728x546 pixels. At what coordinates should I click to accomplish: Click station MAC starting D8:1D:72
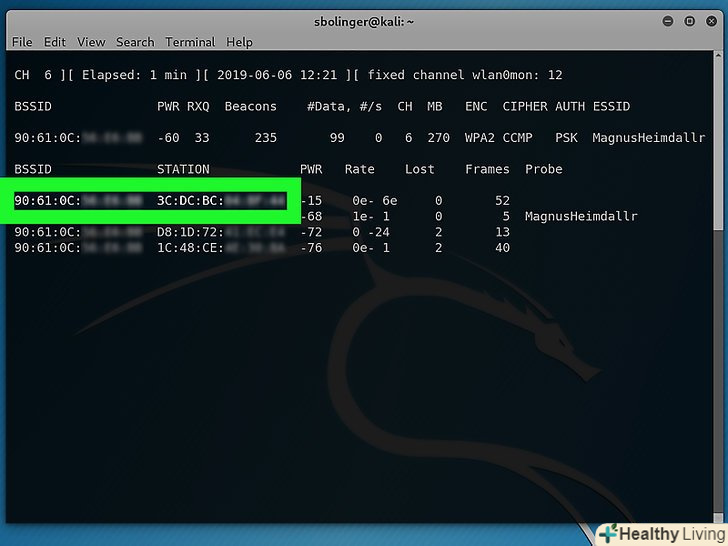tap(221, 232)
